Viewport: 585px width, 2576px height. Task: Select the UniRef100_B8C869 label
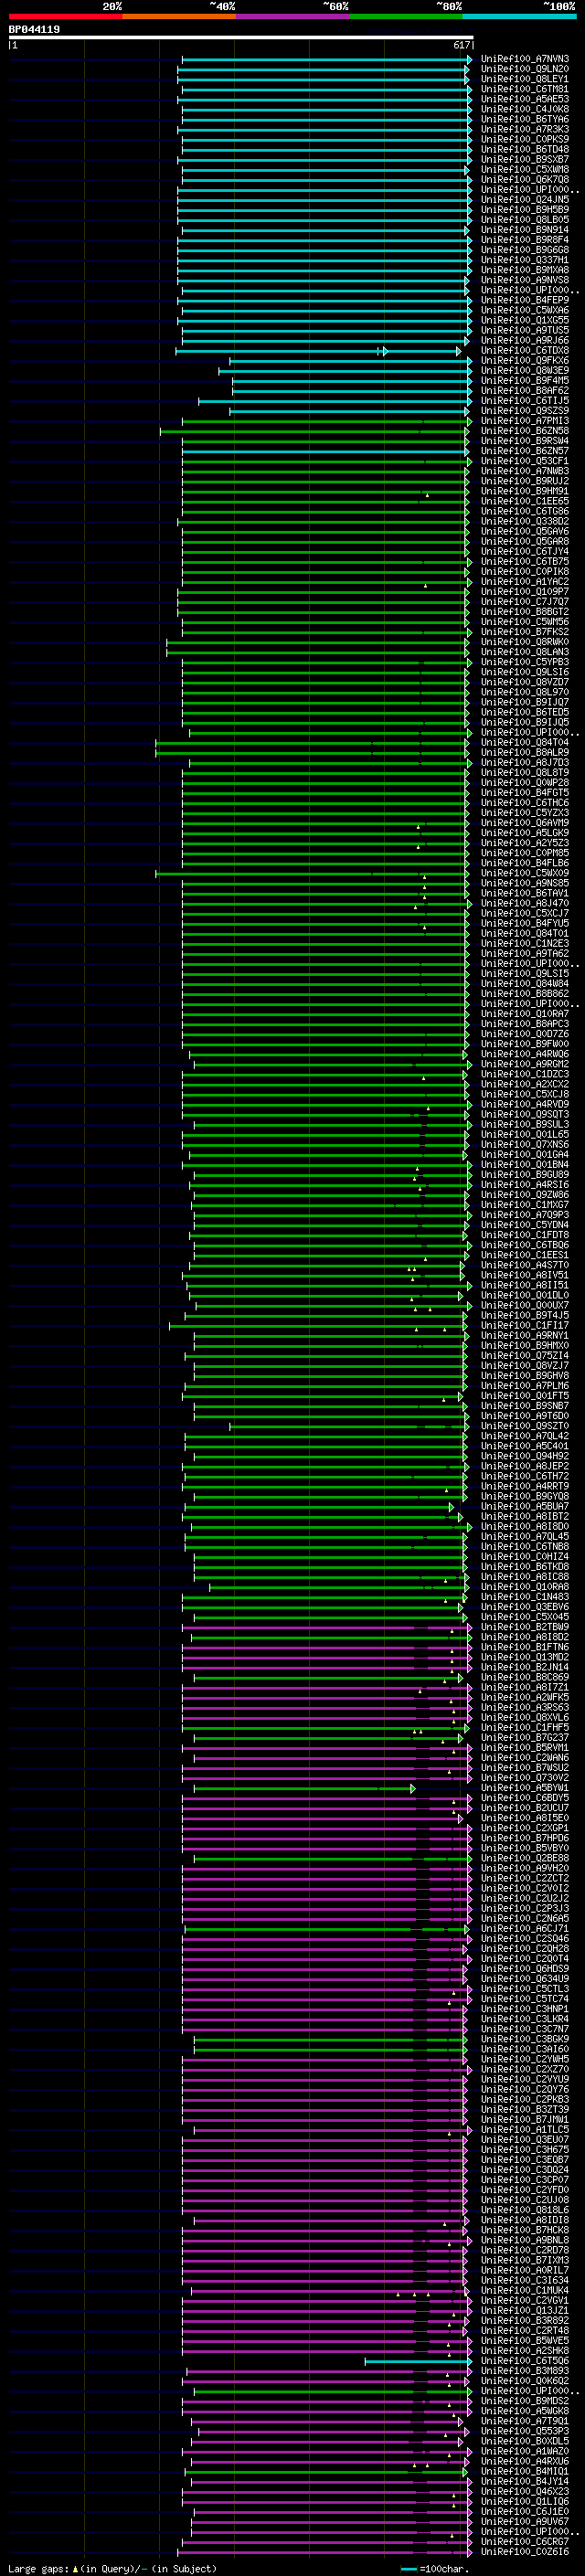pos(524,1677)
